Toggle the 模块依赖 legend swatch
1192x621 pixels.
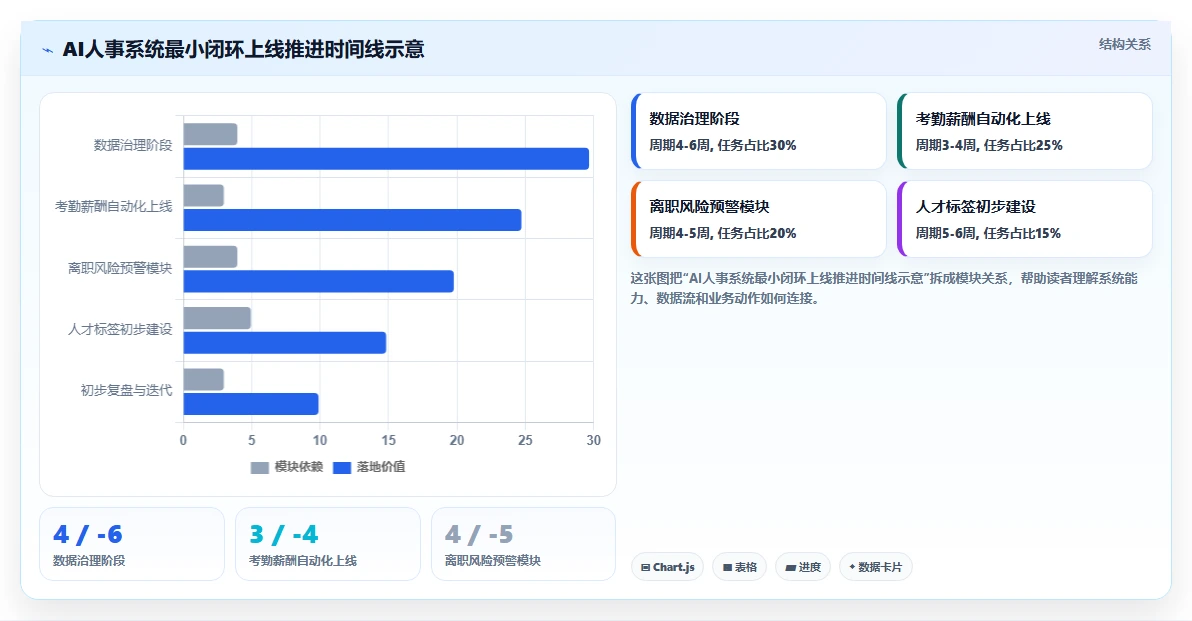[x=260, y=467]
